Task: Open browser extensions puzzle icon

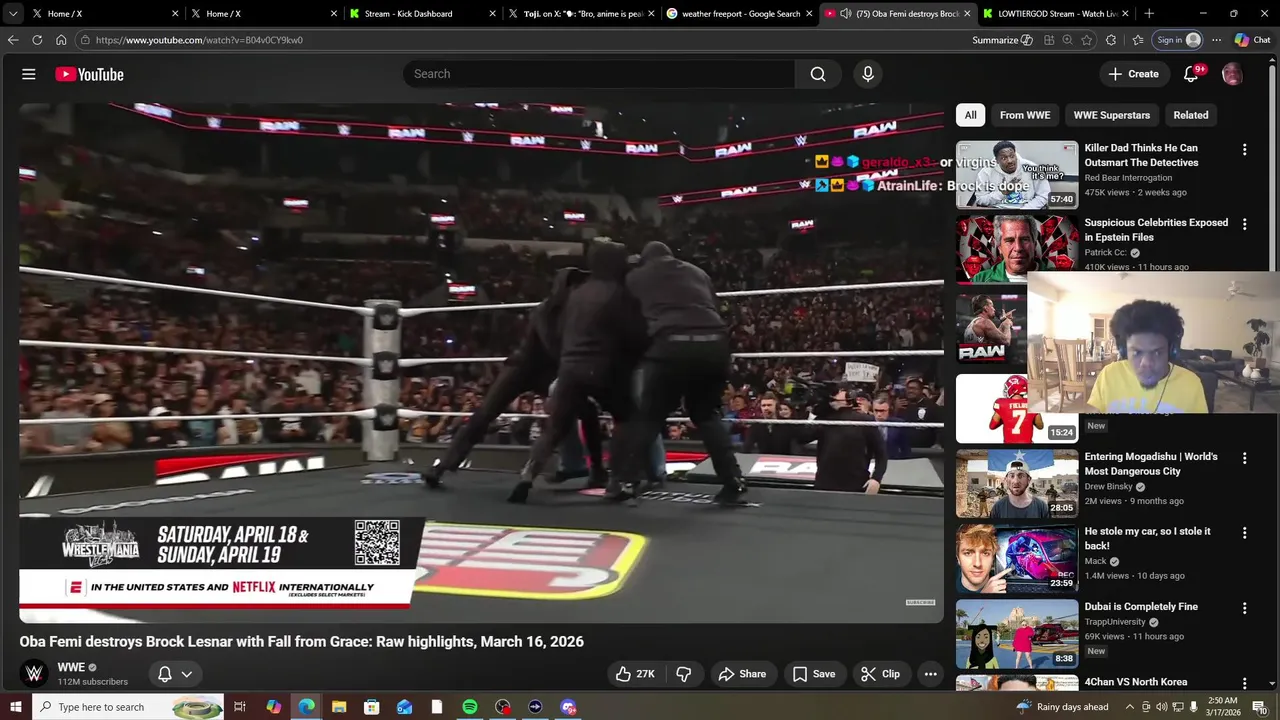Action: click(x=1111, y=40)
